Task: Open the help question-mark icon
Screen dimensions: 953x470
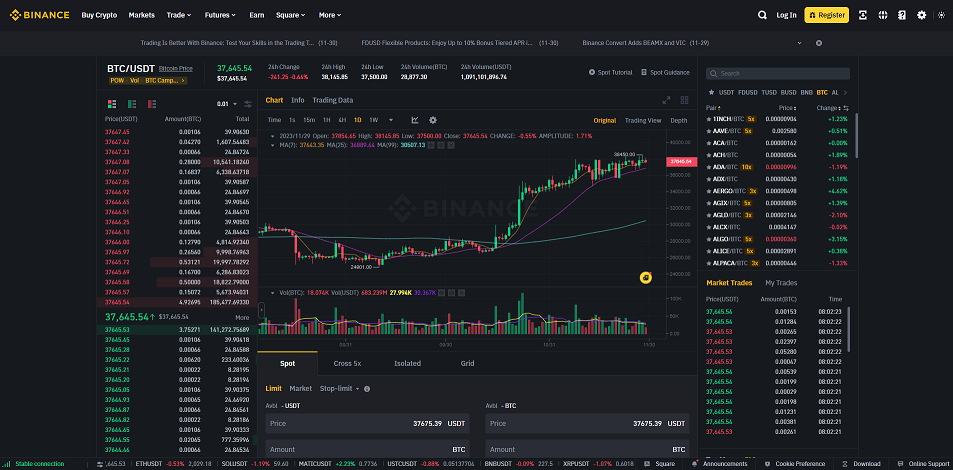Action: coord(902,15)
